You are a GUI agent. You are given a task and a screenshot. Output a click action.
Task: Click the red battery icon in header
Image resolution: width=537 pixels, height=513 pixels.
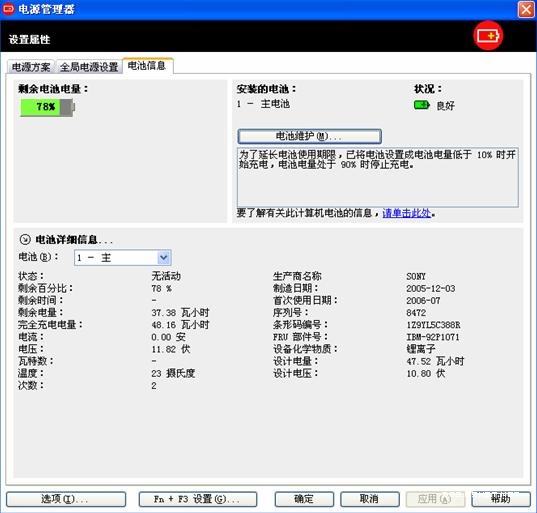pyautogui.click(x=488, y=36)
